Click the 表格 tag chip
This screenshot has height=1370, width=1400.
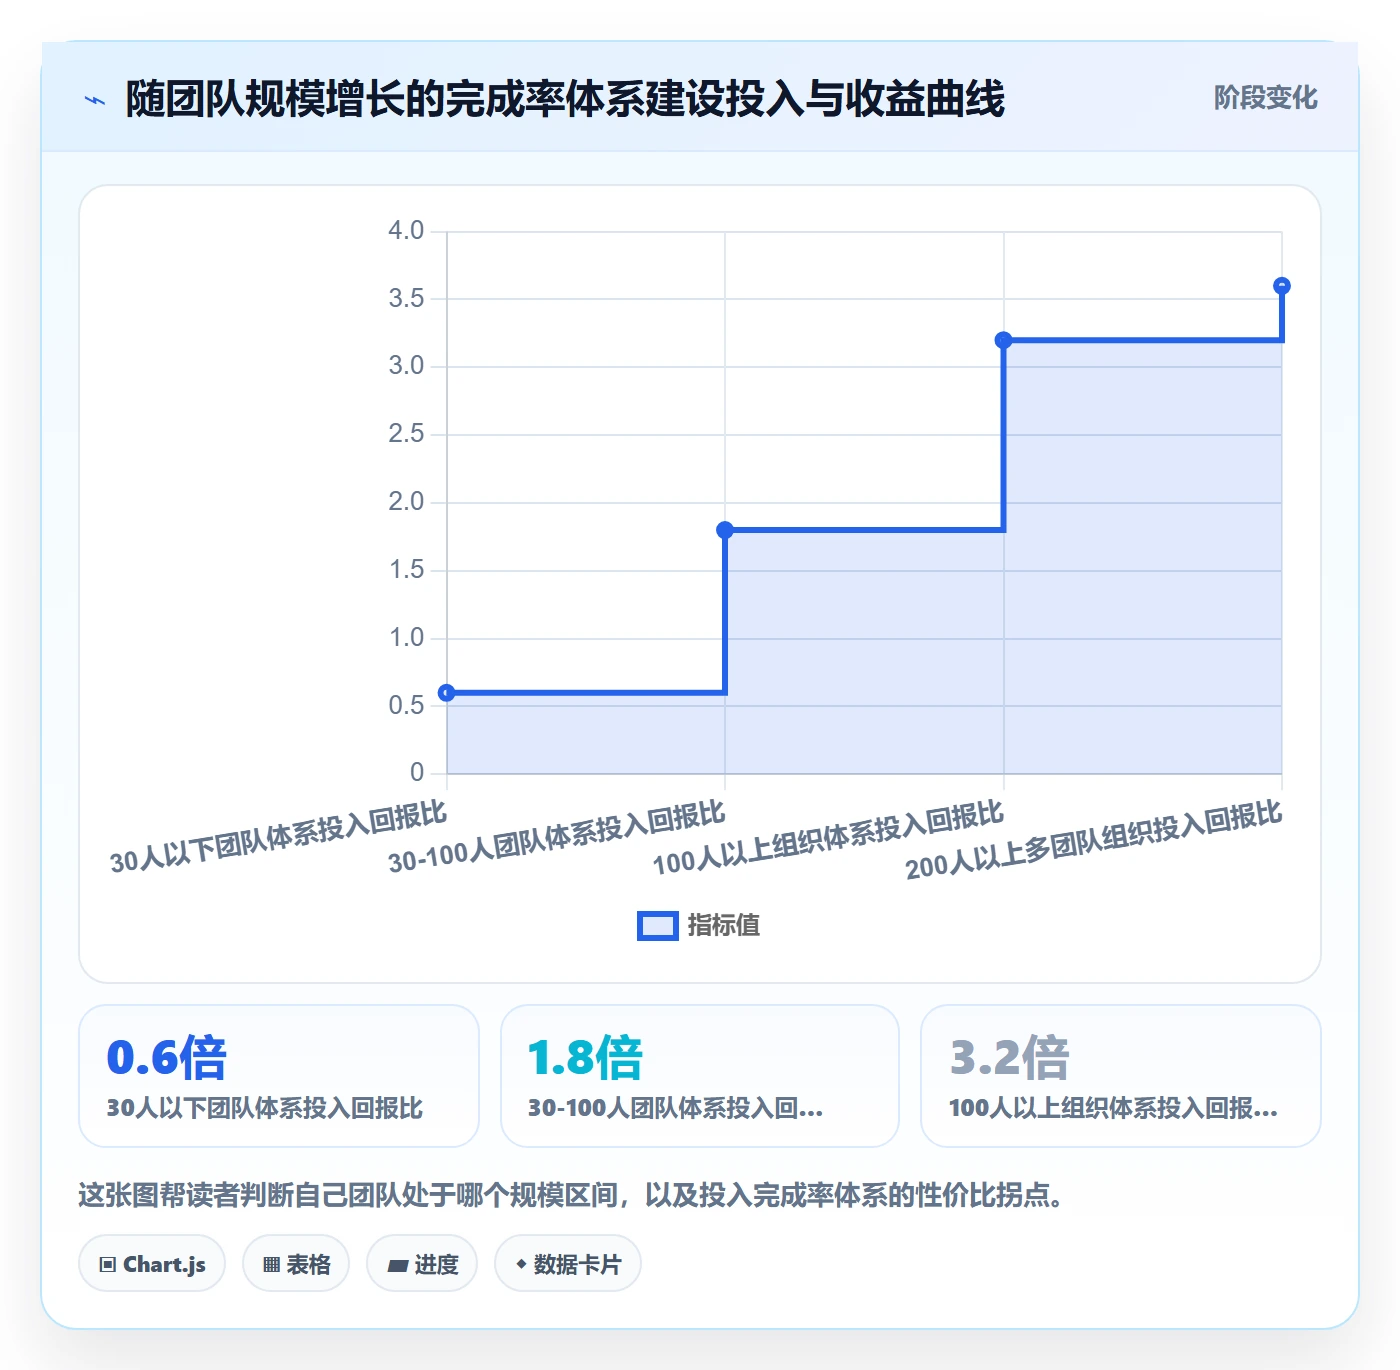coord(296,1264)
